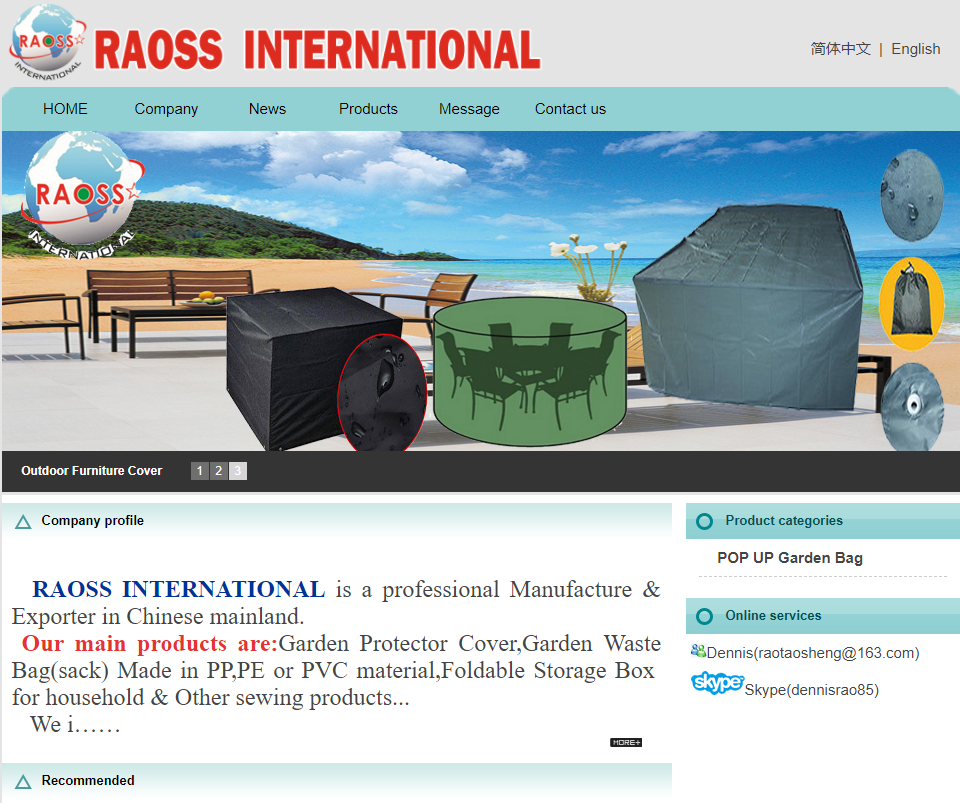Click the triangle icon beside Company profile
Screen dimensions: 960x803
click(22, 520)
